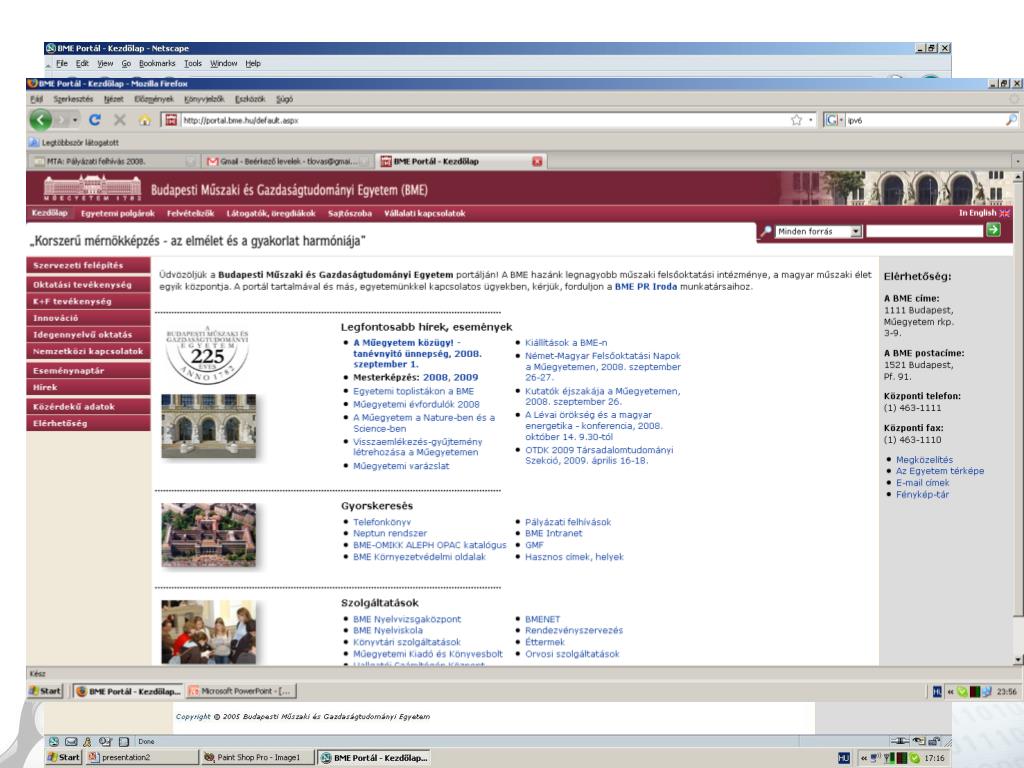The height and width of the screenshot is (768, 1024).
Task: Open presentation2 from the bottom taskbar
Action: point(142,758)
